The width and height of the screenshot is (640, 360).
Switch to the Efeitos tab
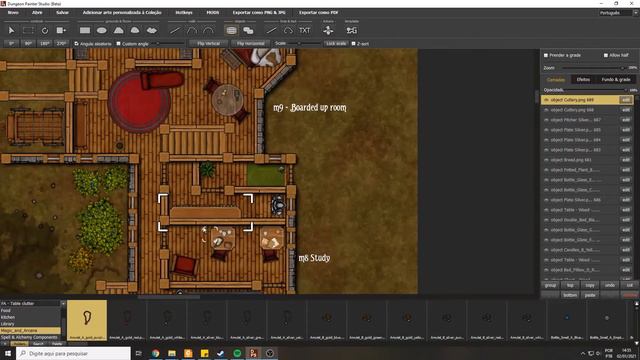[x=583, y=80]
